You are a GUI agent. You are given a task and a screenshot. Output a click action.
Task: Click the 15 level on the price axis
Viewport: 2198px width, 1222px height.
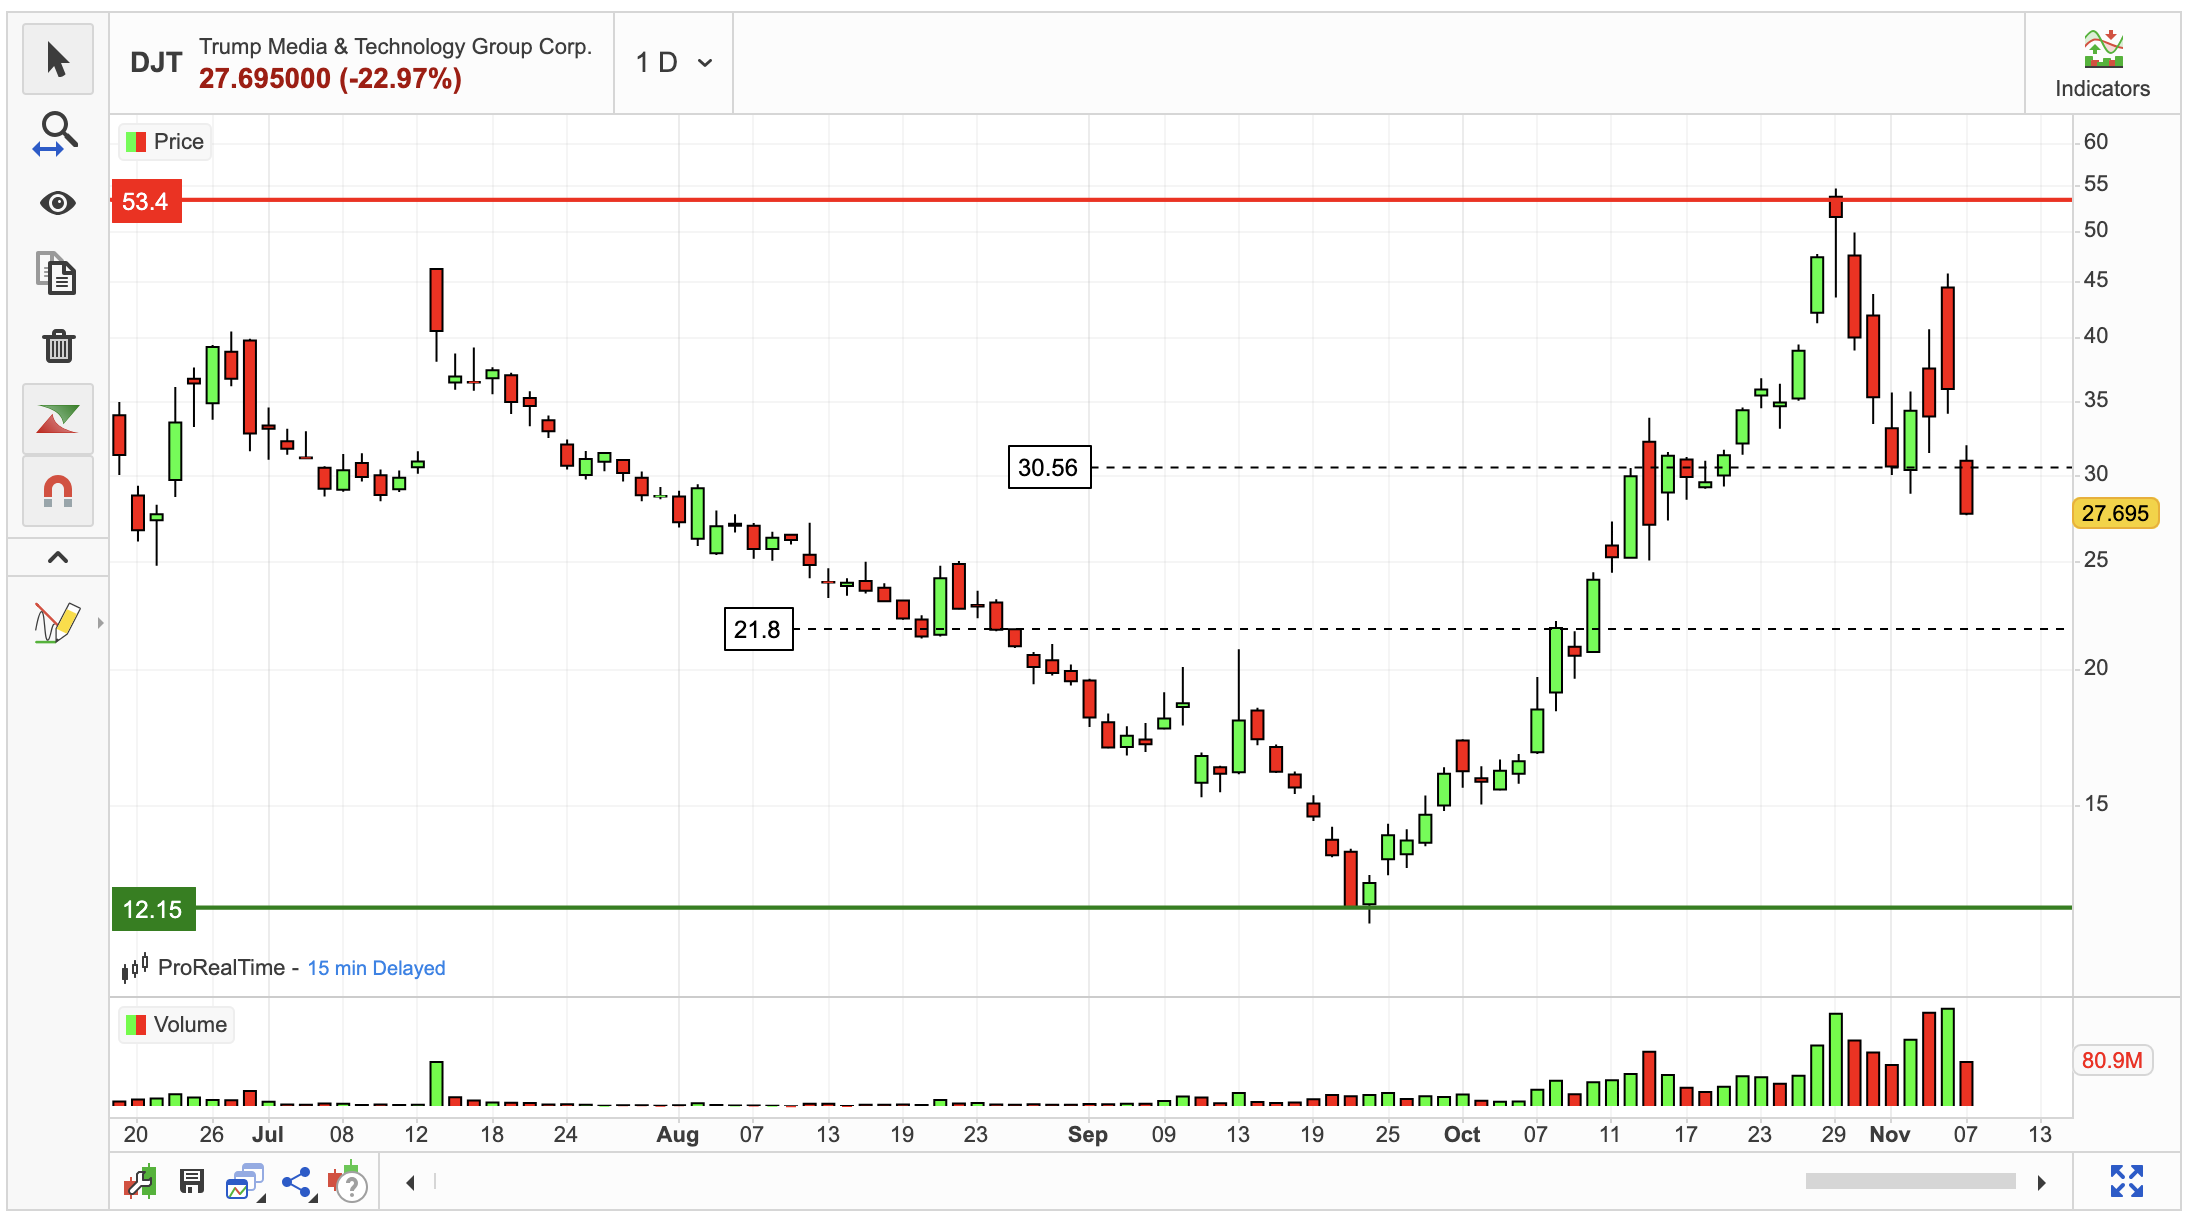pyautogui.click(x=2096, y=804)
